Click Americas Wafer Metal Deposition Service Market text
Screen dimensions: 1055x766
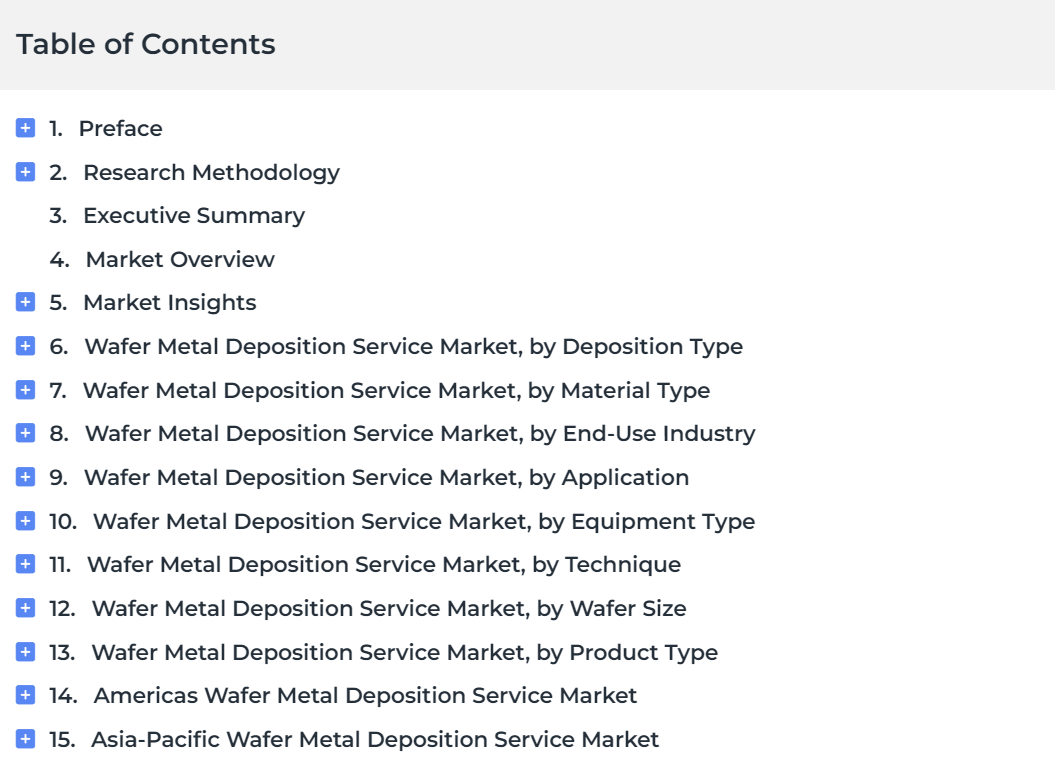click(365, 696)
